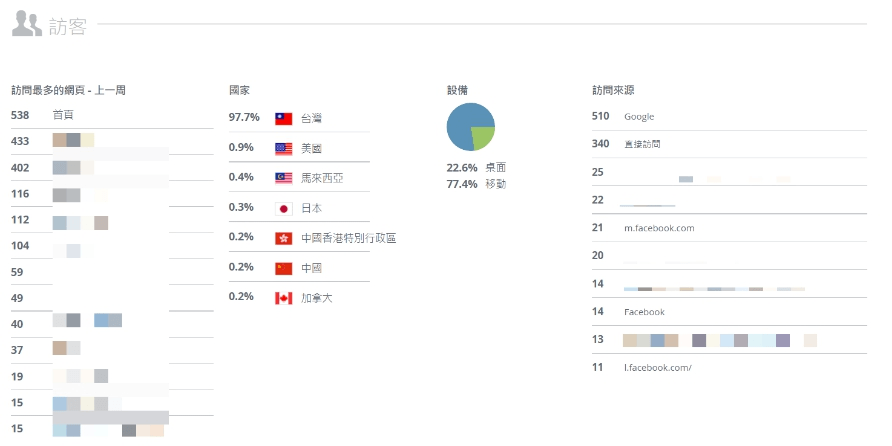The height and width of the screenshot is (446, 892).
Task: Click the 13 source visit count
Action: (x=597, y=340)
